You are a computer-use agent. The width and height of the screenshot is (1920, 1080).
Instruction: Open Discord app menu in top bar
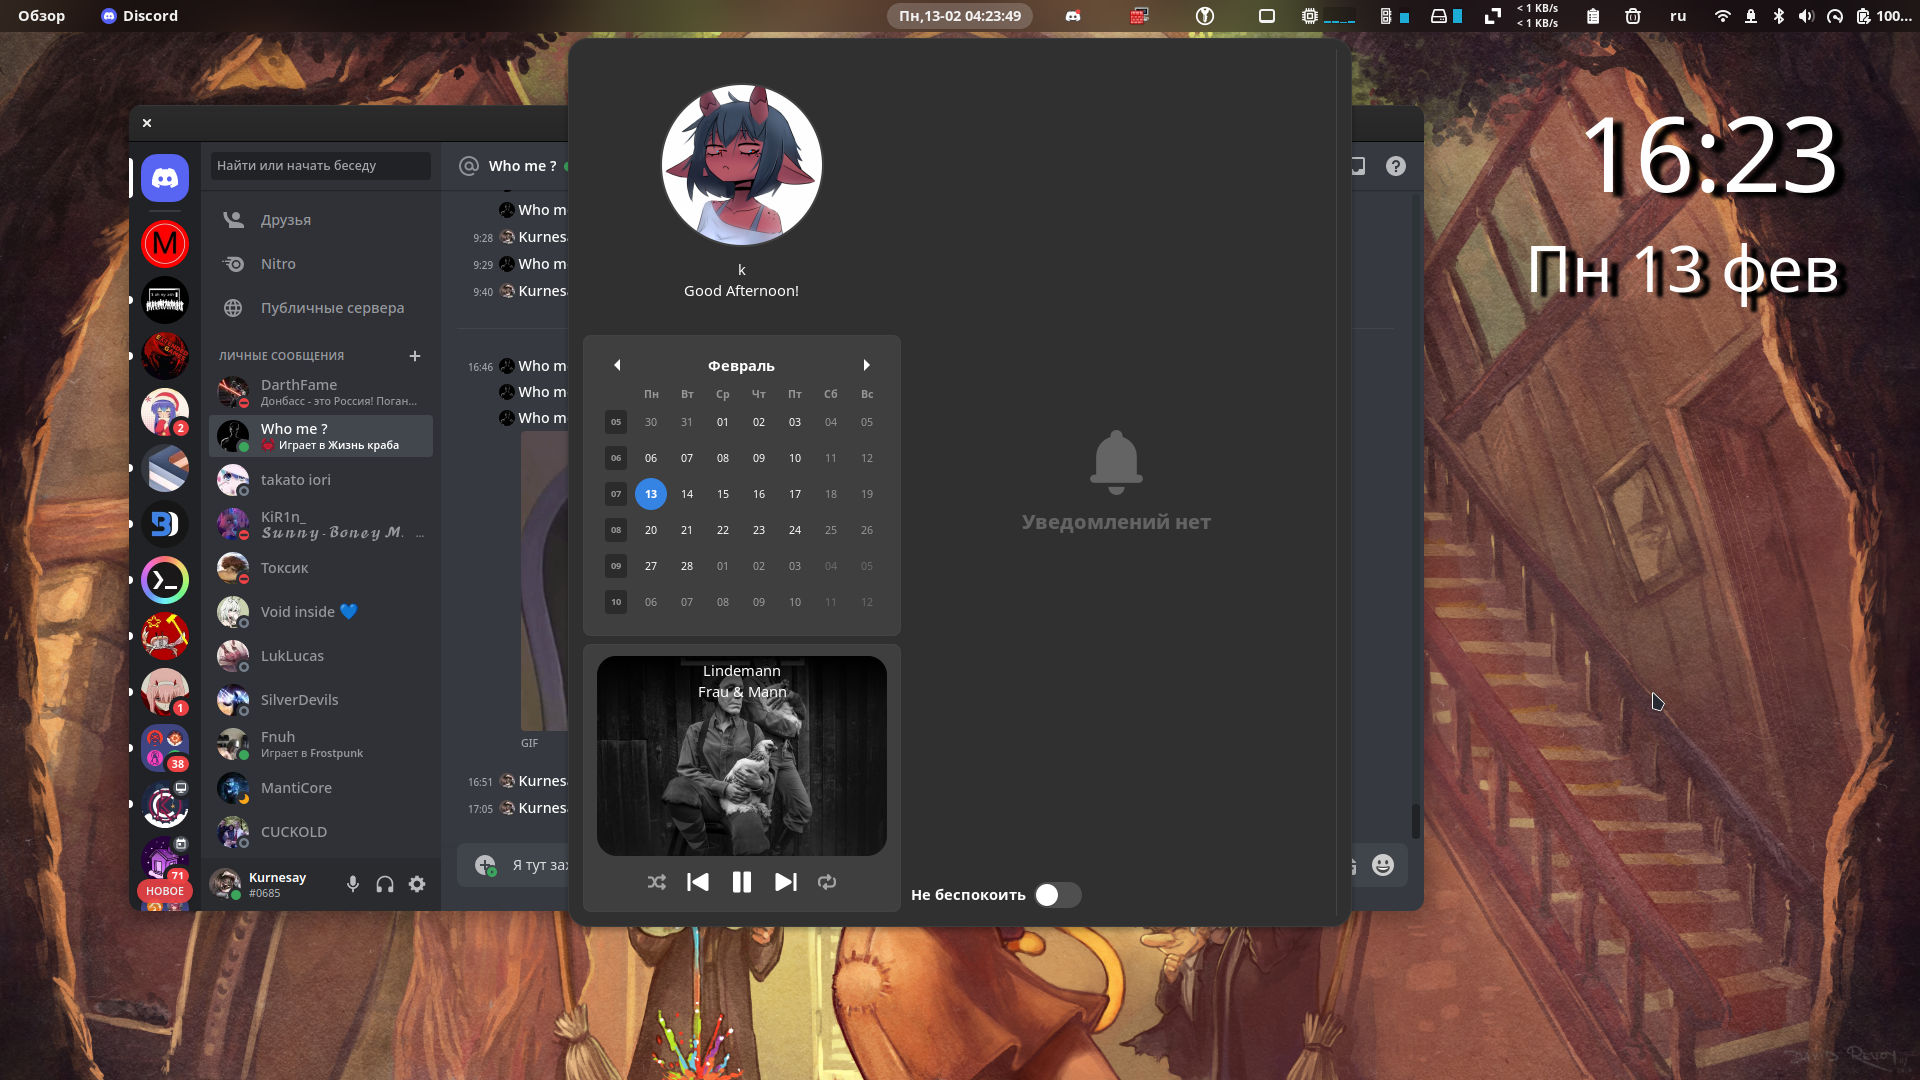[140, 16]
